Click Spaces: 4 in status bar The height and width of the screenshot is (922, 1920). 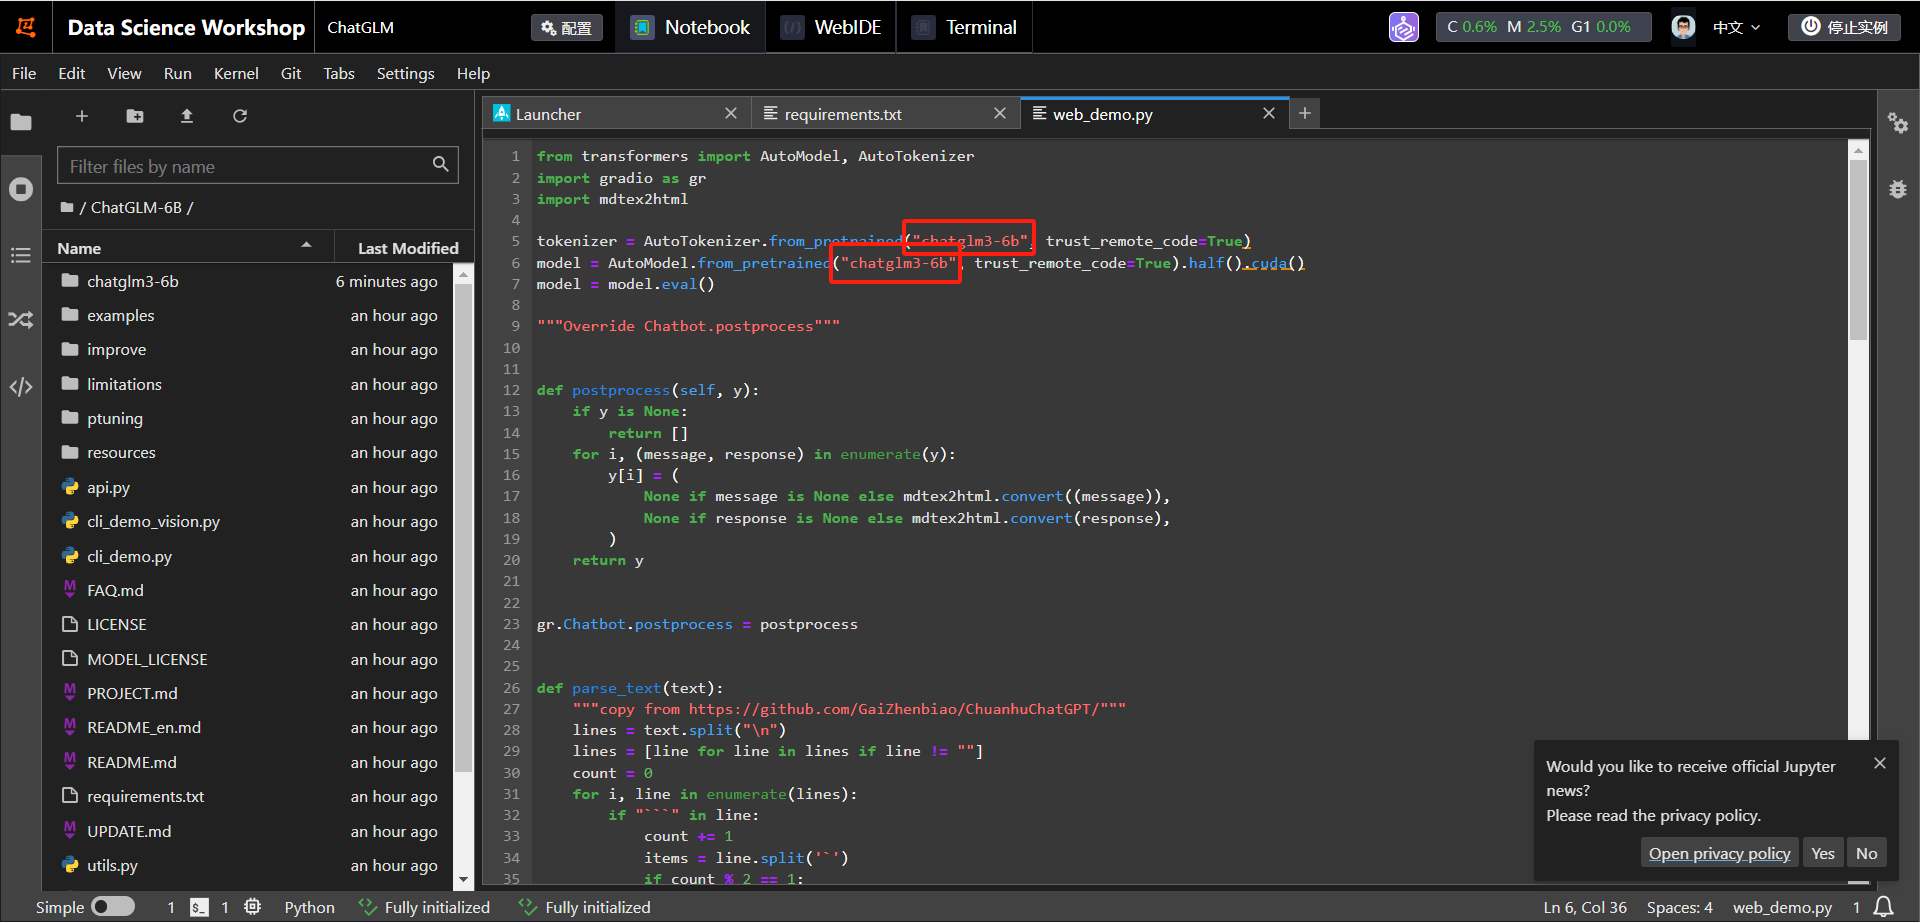pos(1679,907)
